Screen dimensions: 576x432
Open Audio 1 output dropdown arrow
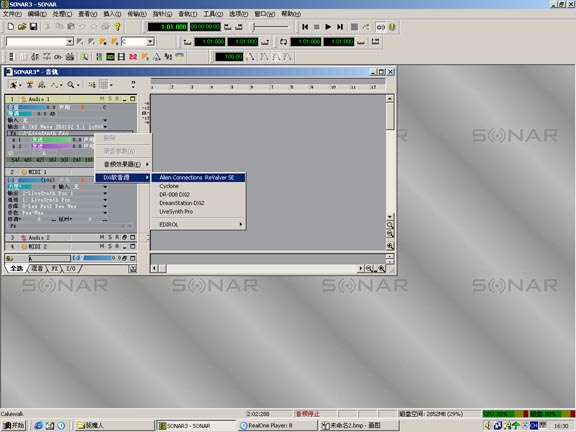click(105, 126)
